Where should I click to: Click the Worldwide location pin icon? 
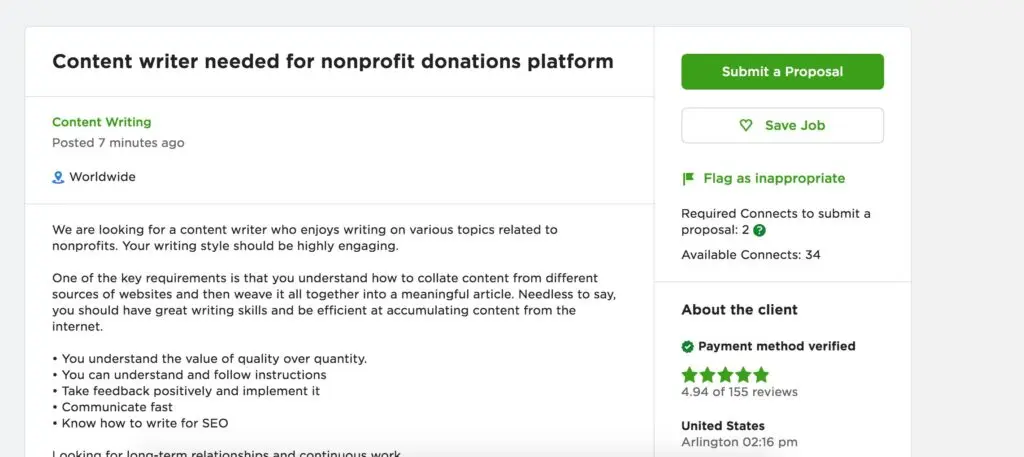(58, 177)
